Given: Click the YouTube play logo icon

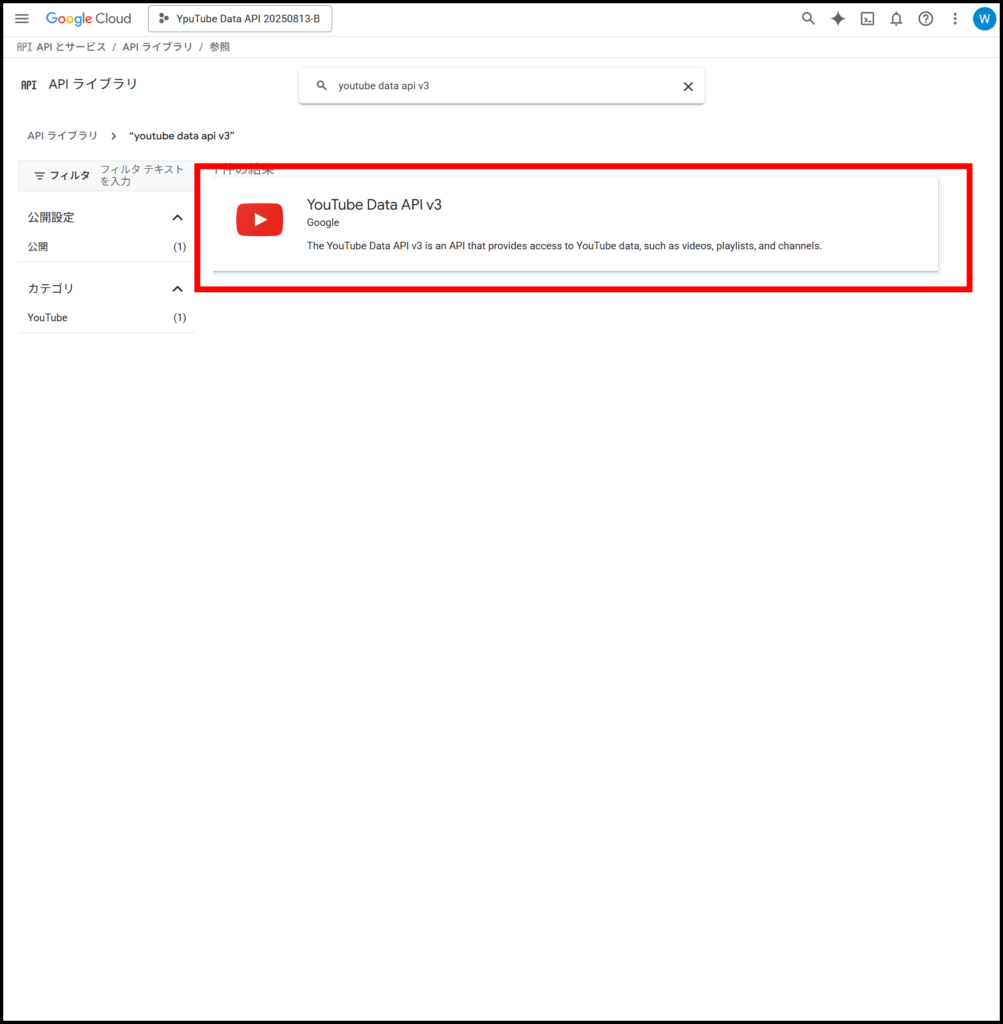Looking at the screenshot, I should pyautogui.click(x=260, y=219).
